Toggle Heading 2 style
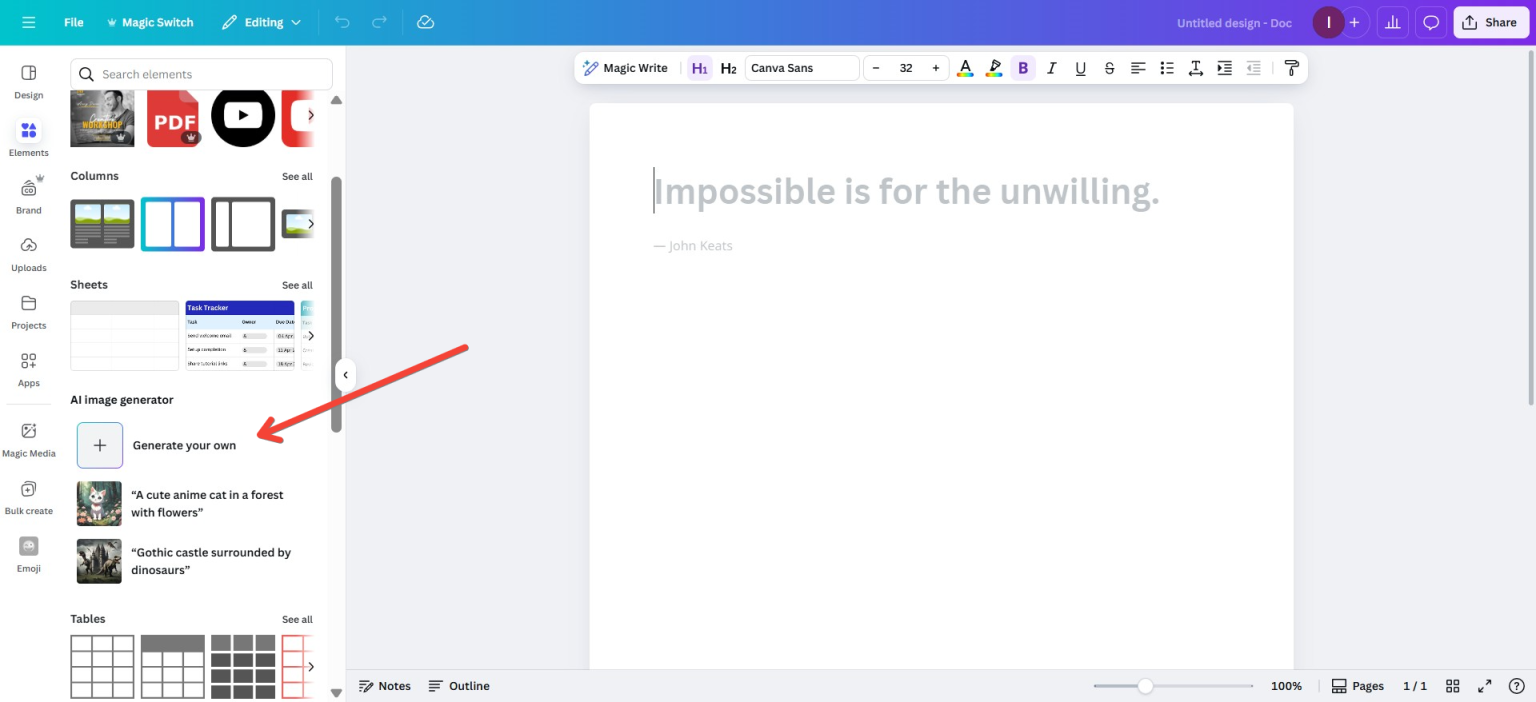Image resolution: width=1536 pixels, height=702 pixels. click(728, 68)
